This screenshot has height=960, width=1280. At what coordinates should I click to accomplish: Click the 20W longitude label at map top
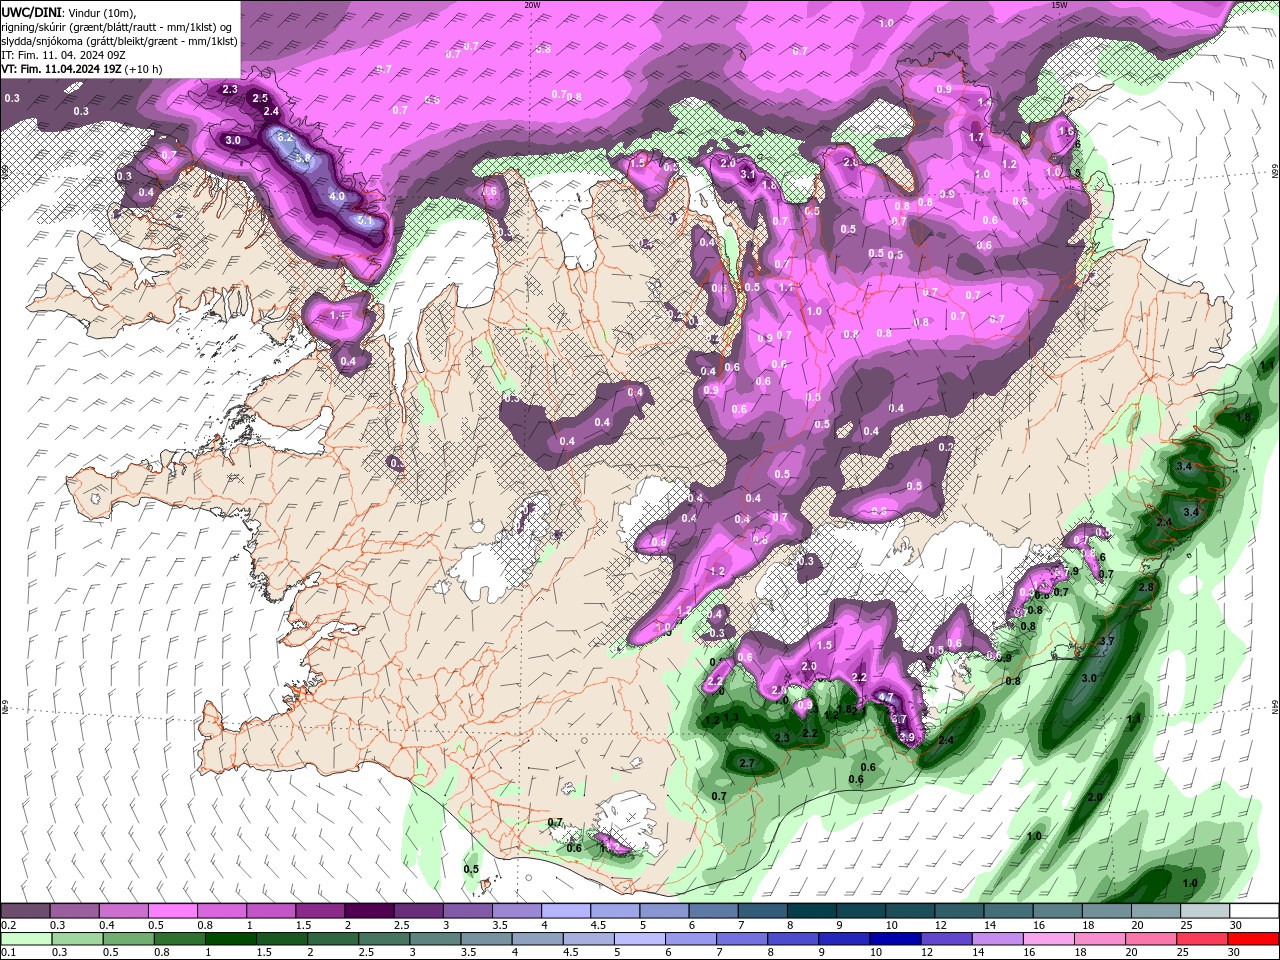click(x=532, y=5)
